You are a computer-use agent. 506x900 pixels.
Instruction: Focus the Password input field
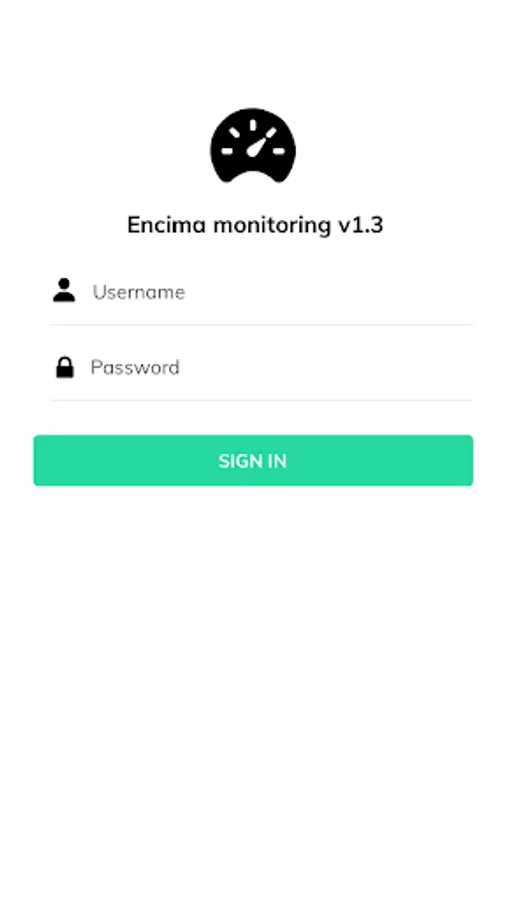(262, 367)
